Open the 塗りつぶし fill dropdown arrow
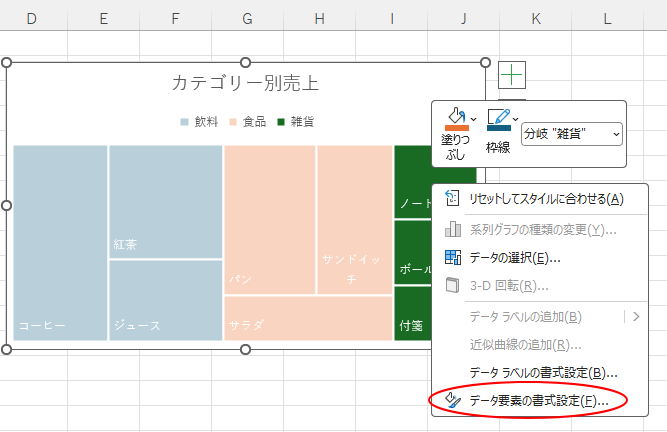The width and height of the screenshot is (667, 432). [474, 119]
